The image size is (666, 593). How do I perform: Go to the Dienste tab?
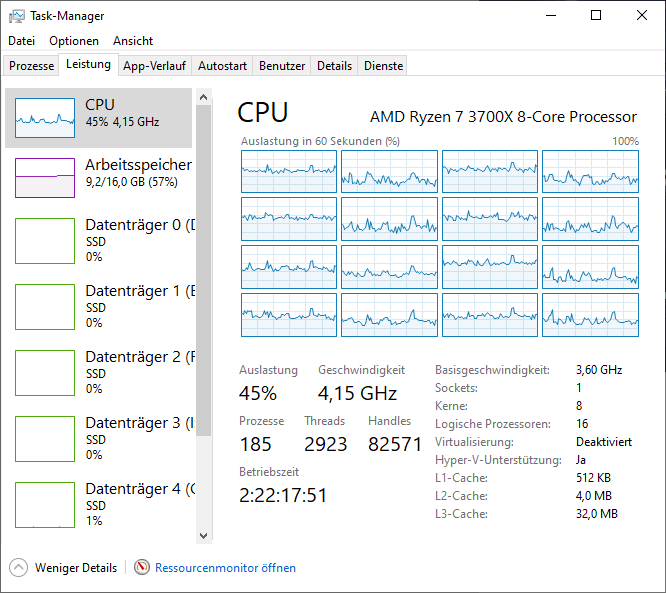tap(383, 66)
